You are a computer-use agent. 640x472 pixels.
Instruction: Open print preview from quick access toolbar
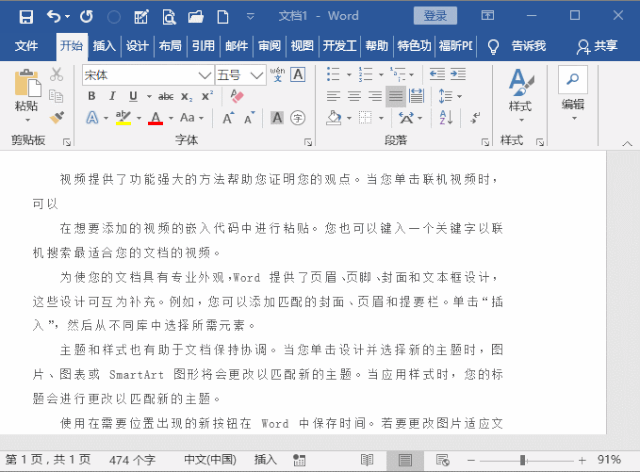point(169,17)
